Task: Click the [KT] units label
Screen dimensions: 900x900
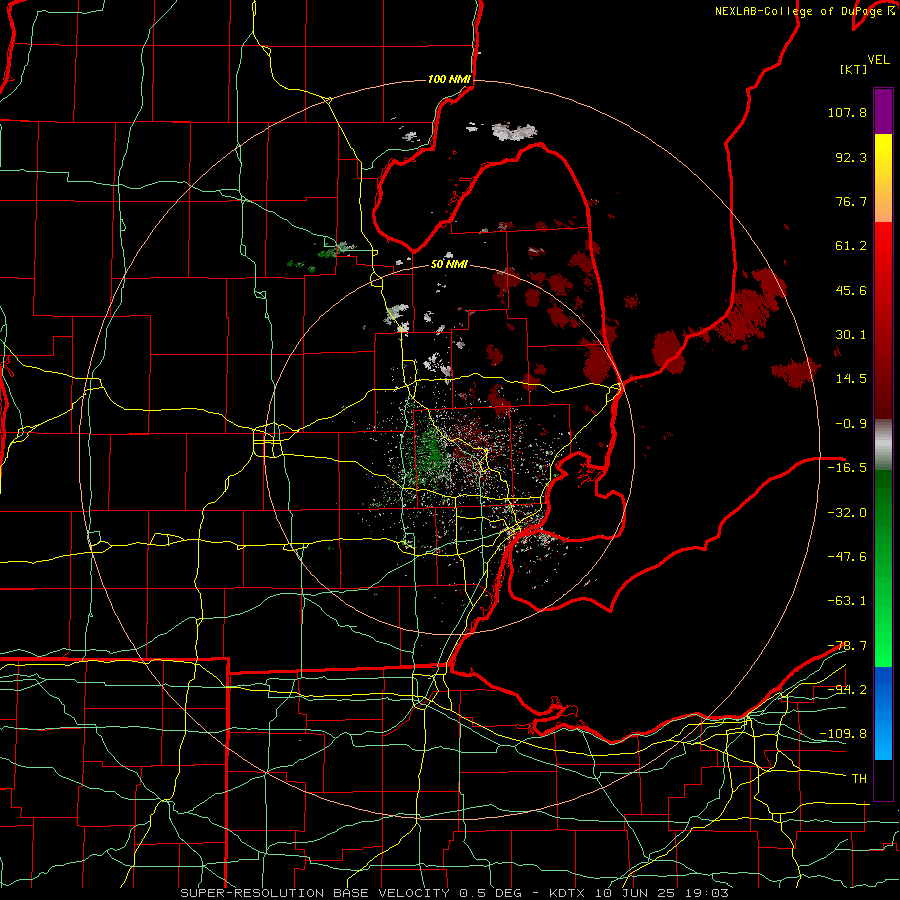Action: (x=853, y=69)
